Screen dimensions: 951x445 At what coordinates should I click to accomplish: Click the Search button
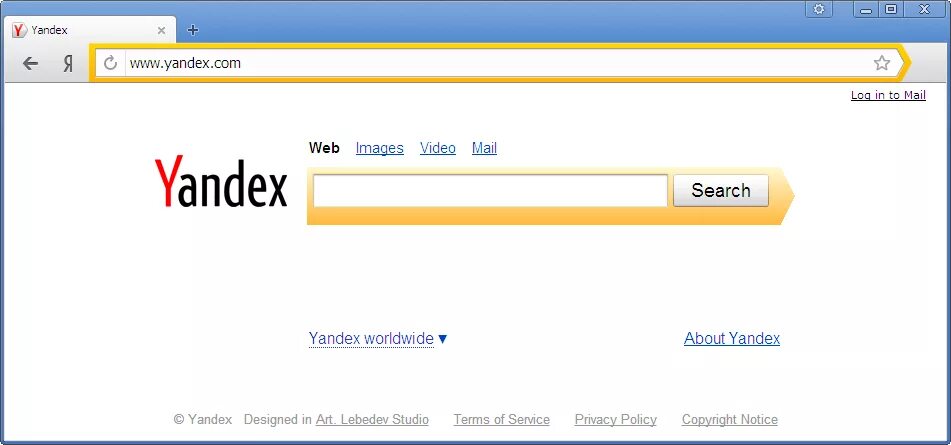pyautogui.click(x=721, y=190)
